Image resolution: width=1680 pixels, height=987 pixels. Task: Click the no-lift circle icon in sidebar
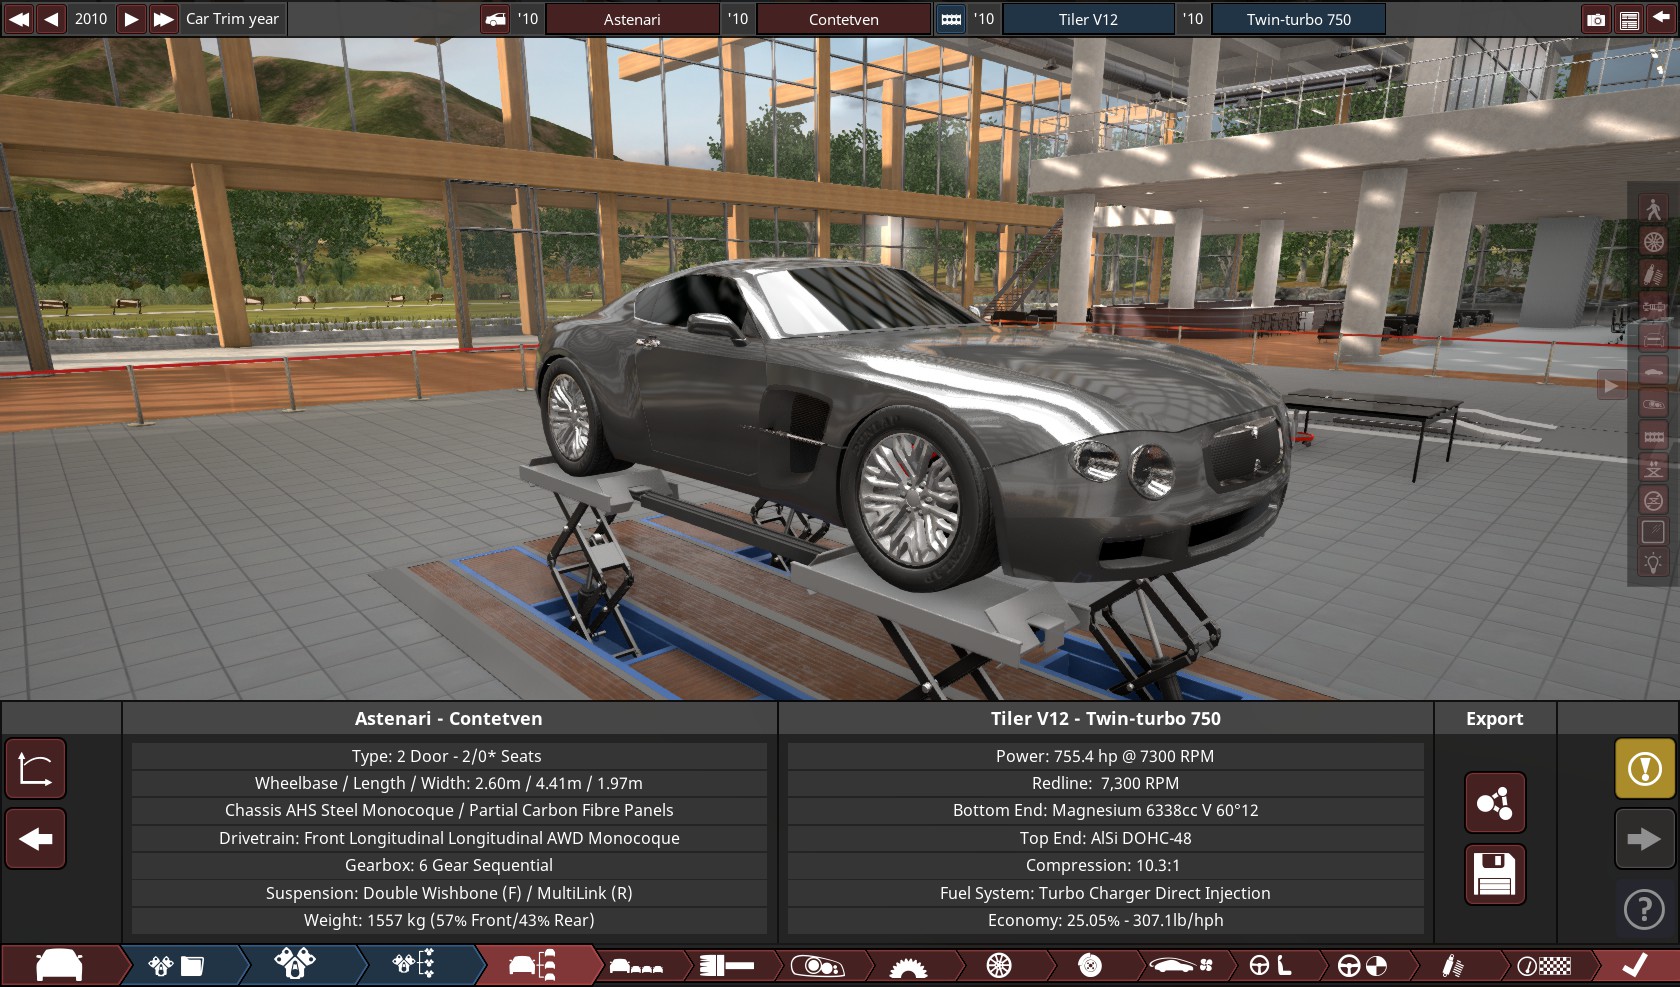point(1653,501)
